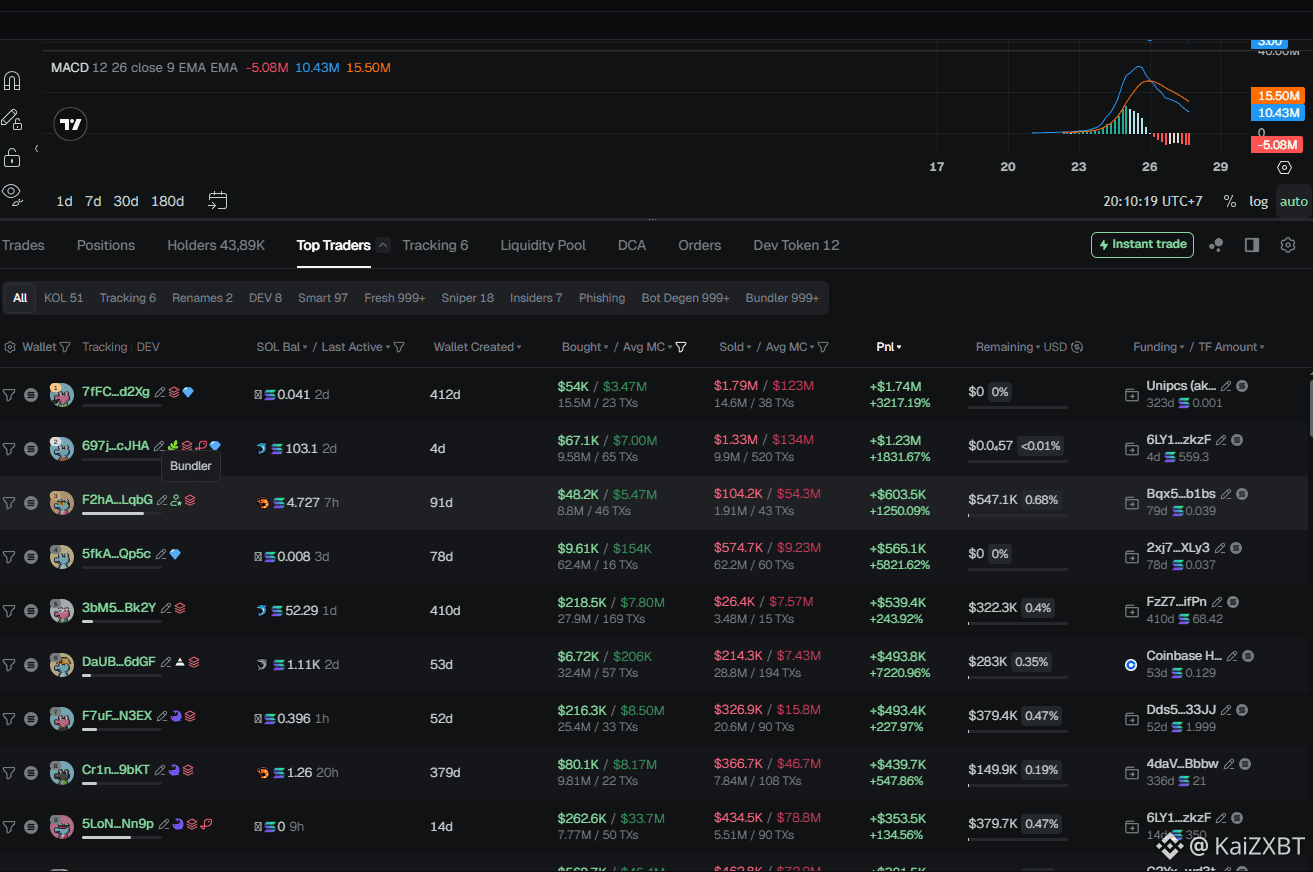Open the Liquidity Pool tab
The height and width of the screenshot is (872, 1313).
543,245
